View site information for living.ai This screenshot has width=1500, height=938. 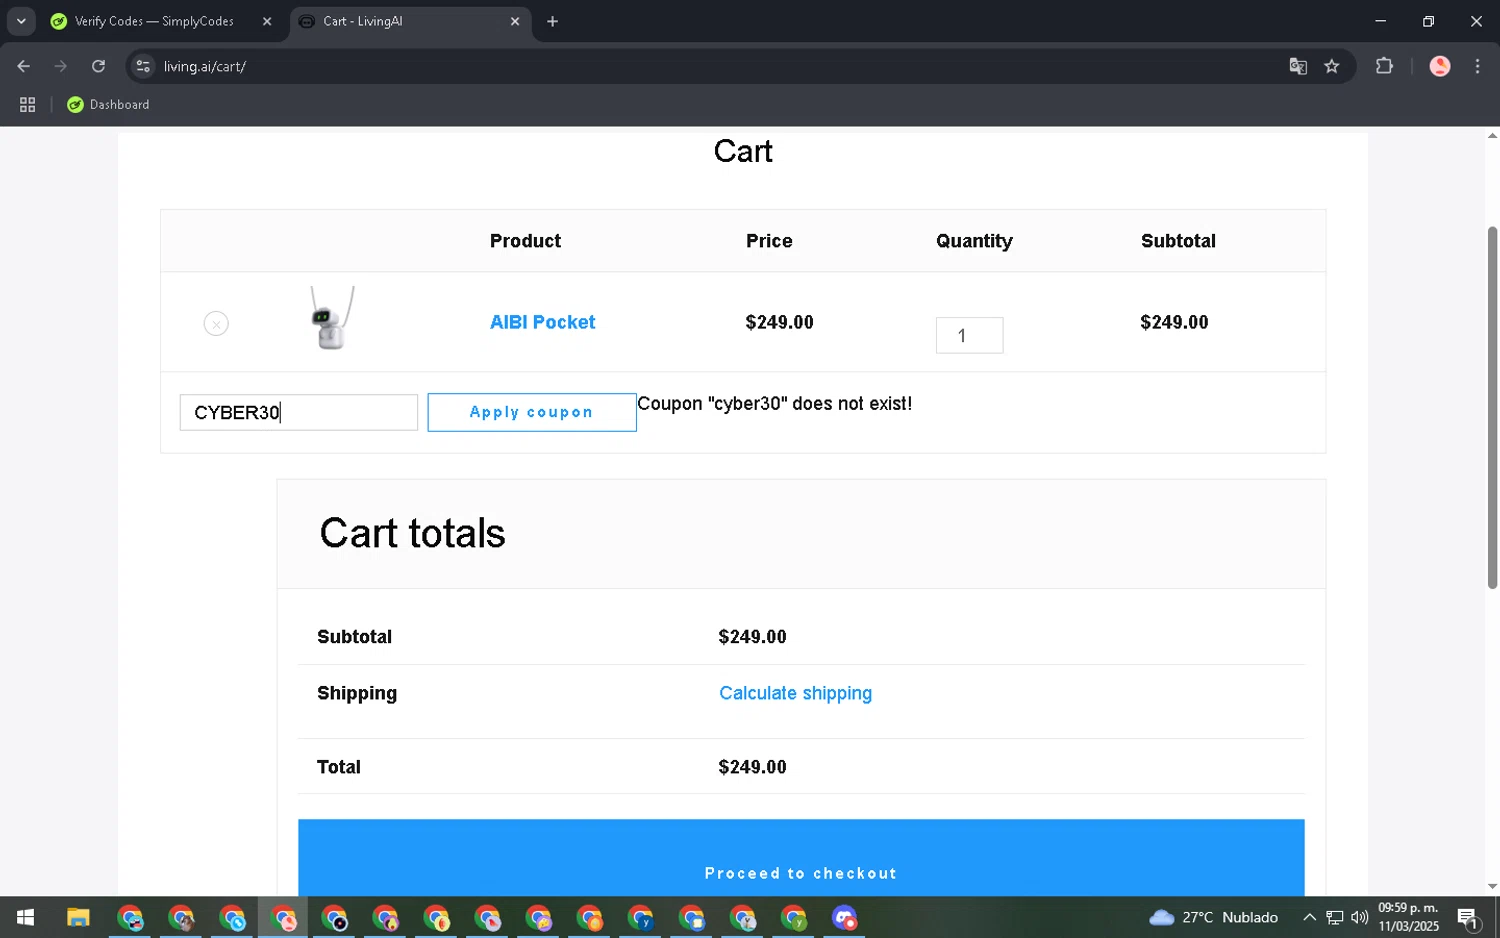(x=143, y=66)
